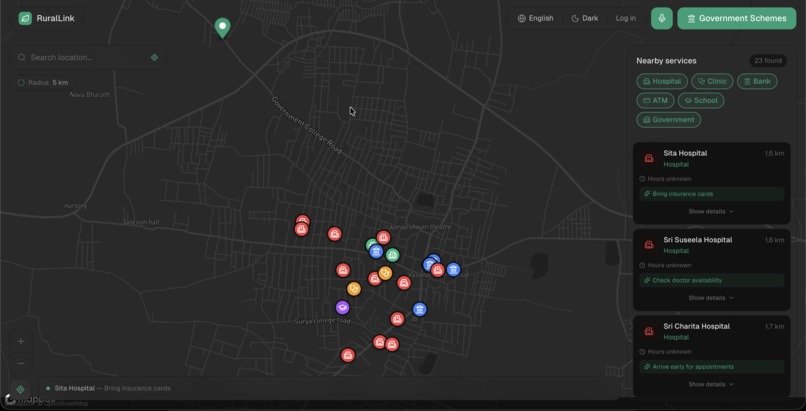Open the English language selector
The height and width of the screenshot is (411, 806).
click(x=536, y=18)
